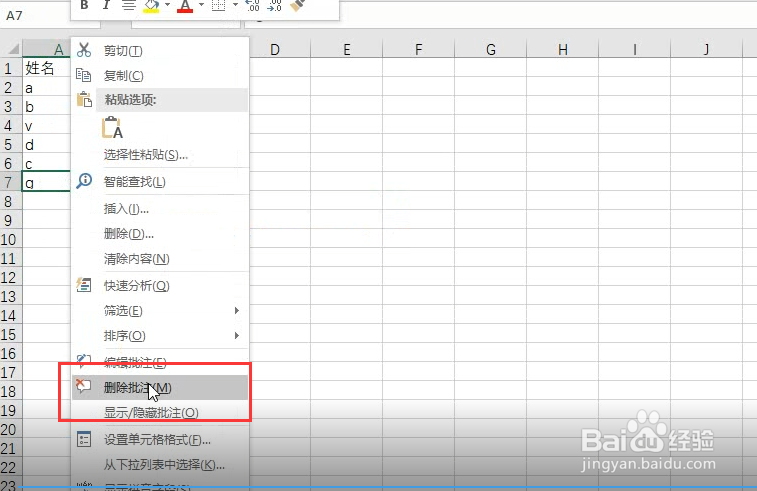
Task: Choose Copy (复制) from the context menu
Action: 160,76
